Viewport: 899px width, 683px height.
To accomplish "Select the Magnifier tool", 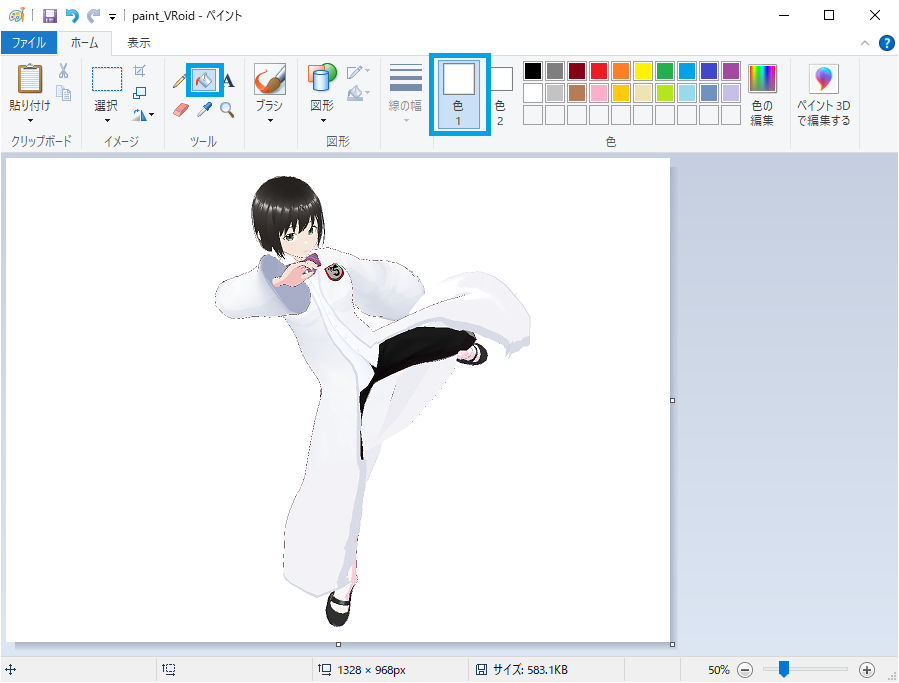I will tap(227, 110).
